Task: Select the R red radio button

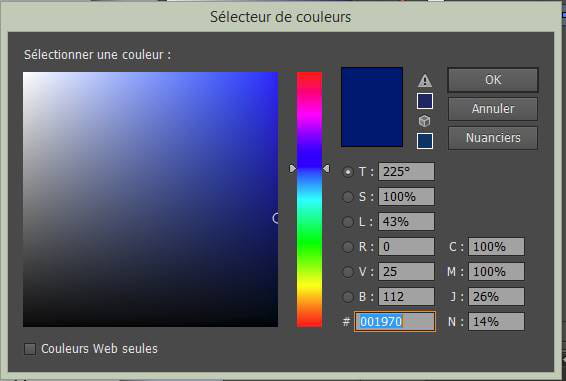Action: tap(348, 247)
